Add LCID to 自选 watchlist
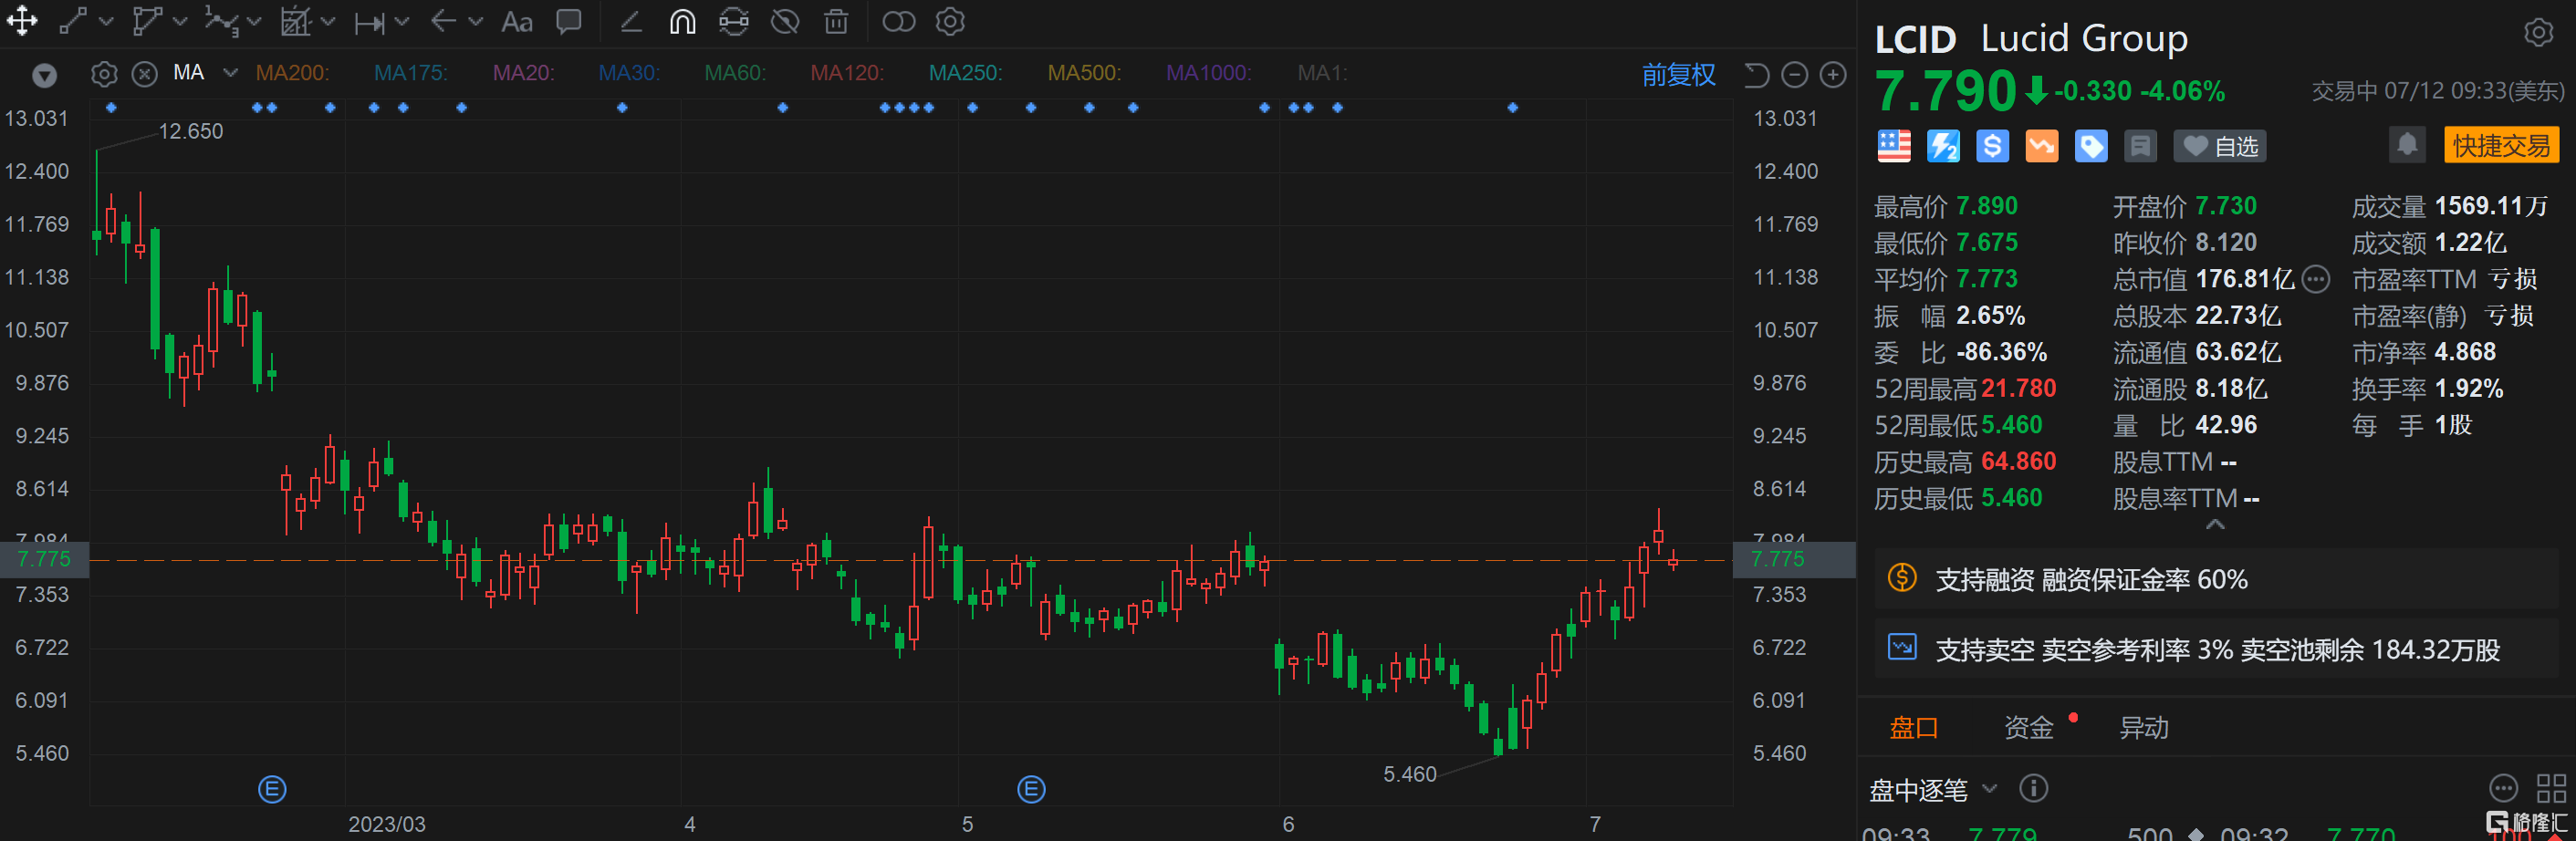The image size is (2576, 841). [x=2220, y=147]
